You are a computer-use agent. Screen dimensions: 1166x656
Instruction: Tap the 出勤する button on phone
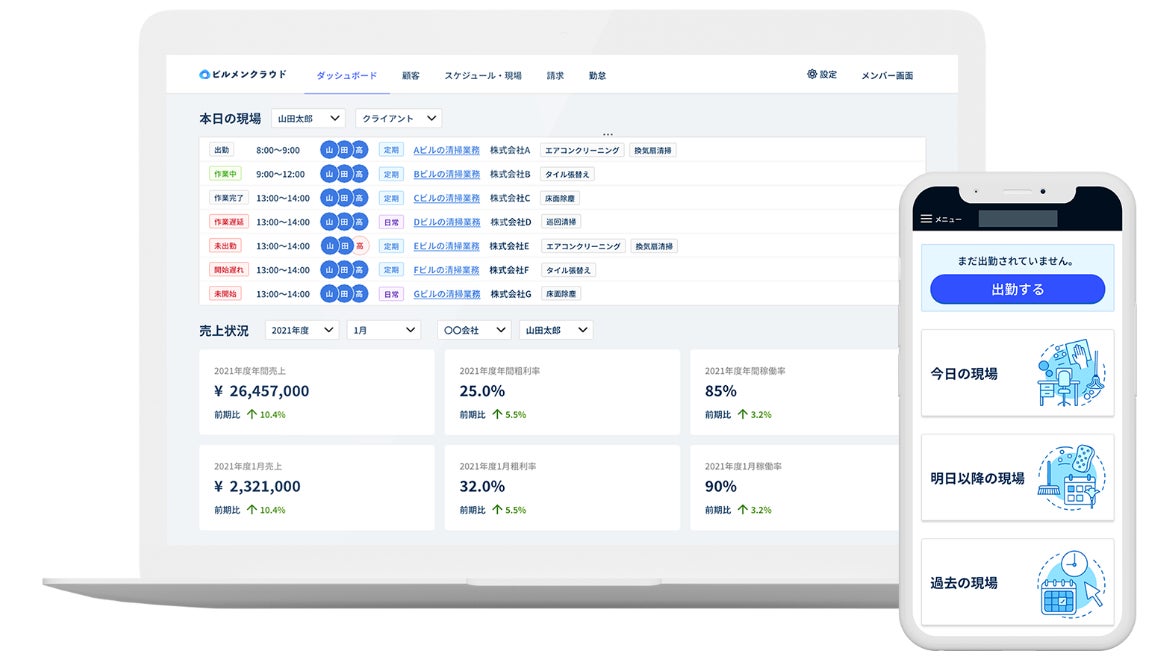[x=1017, y=289]
